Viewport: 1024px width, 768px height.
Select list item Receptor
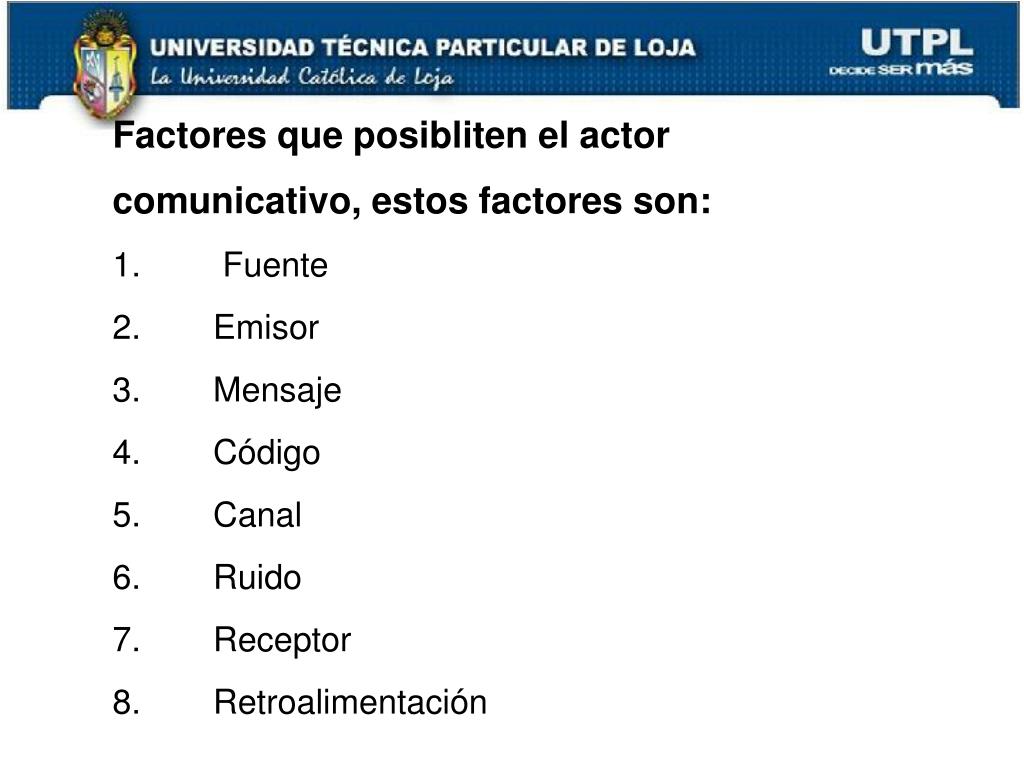coord(282,641)
